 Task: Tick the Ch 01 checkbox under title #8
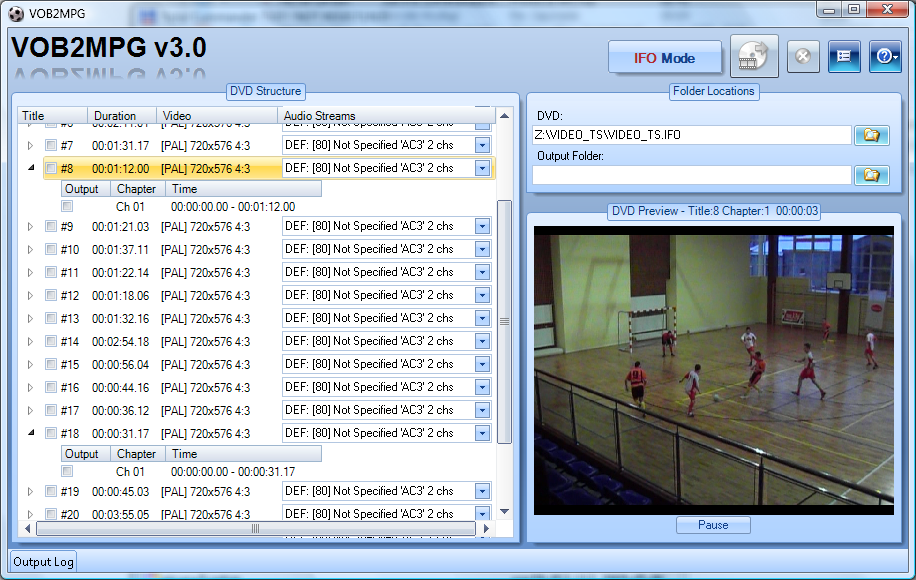coord(68,206)
